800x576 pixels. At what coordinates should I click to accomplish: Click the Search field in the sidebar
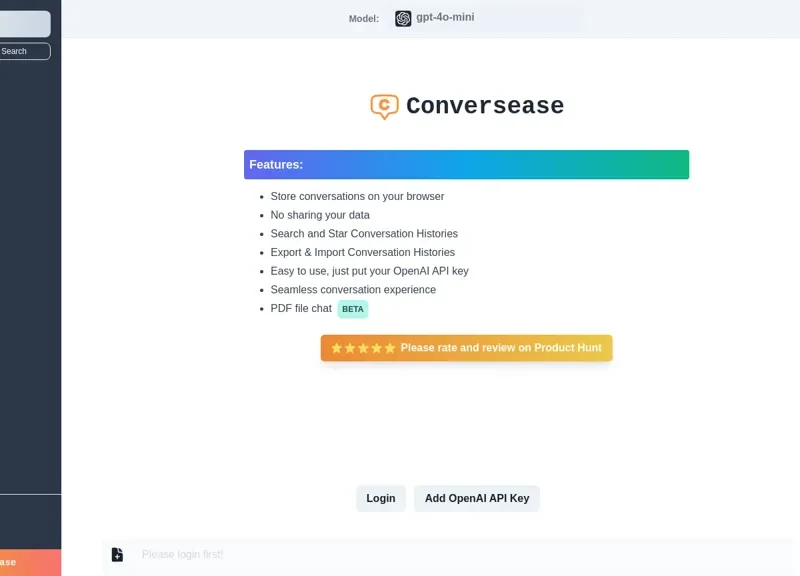(x=24, y=51)
